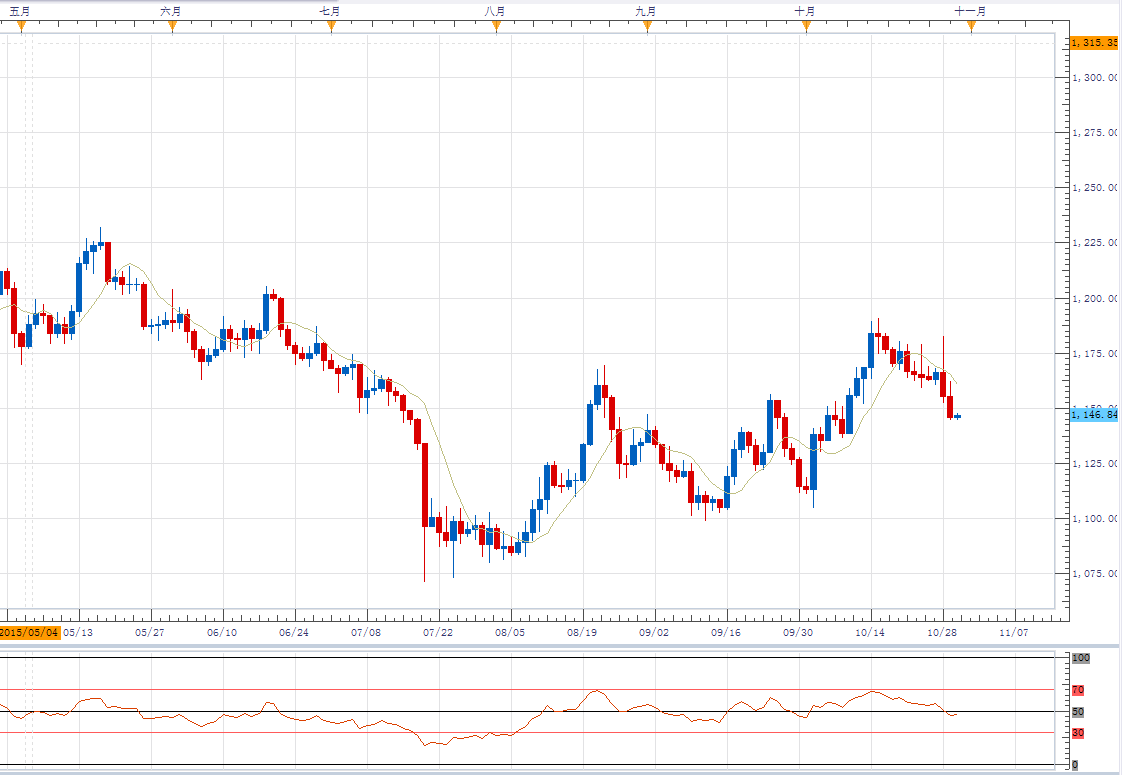The height and width of the screenshot is (775, 1122).
Task: Click the orange marker under 七月
Action: 331,26
